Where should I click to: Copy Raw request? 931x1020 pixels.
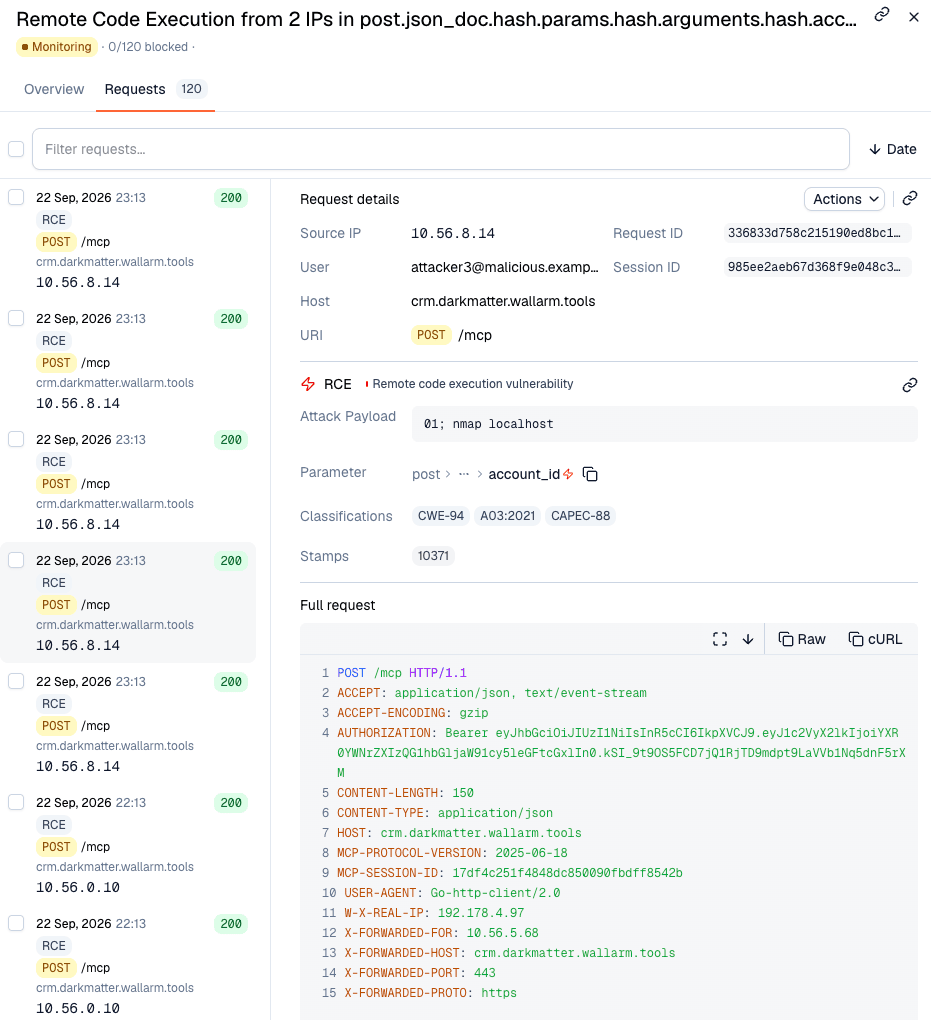[802, 639]
